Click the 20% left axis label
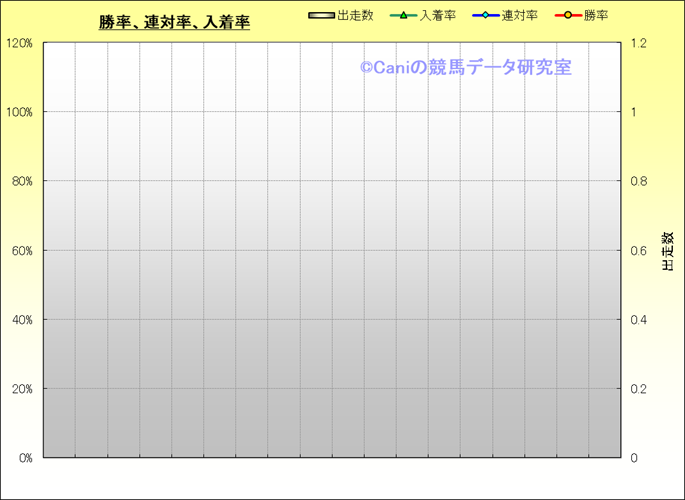 pyautogui.click(x=21, y=389)
